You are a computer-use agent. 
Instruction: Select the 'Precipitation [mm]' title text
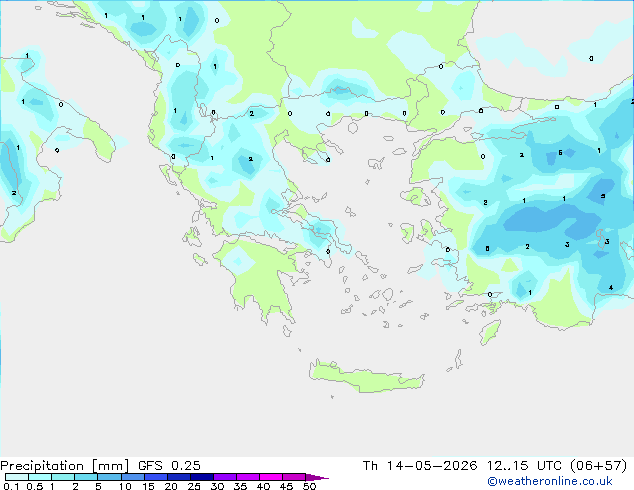click(65, 466)
